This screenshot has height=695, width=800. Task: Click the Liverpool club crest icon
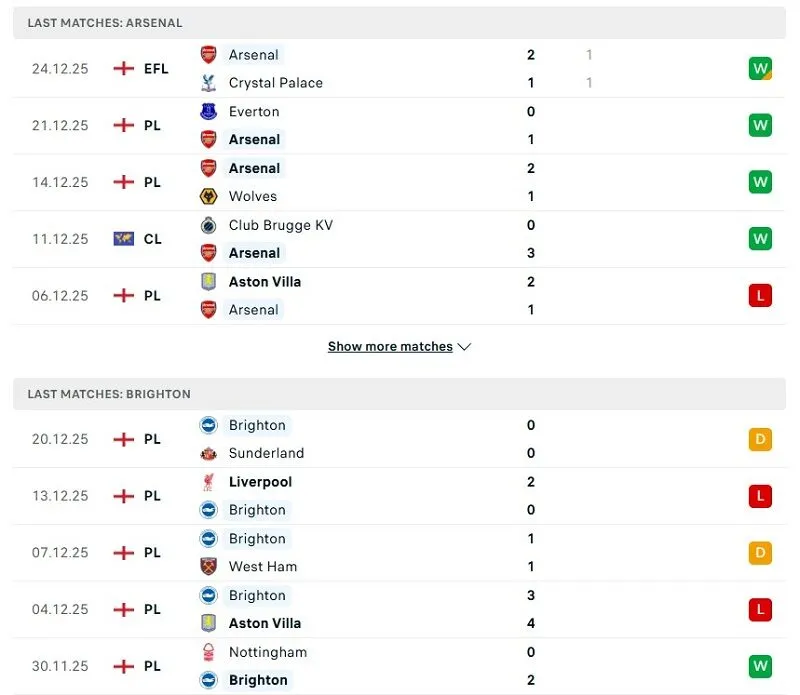[208, 482]
